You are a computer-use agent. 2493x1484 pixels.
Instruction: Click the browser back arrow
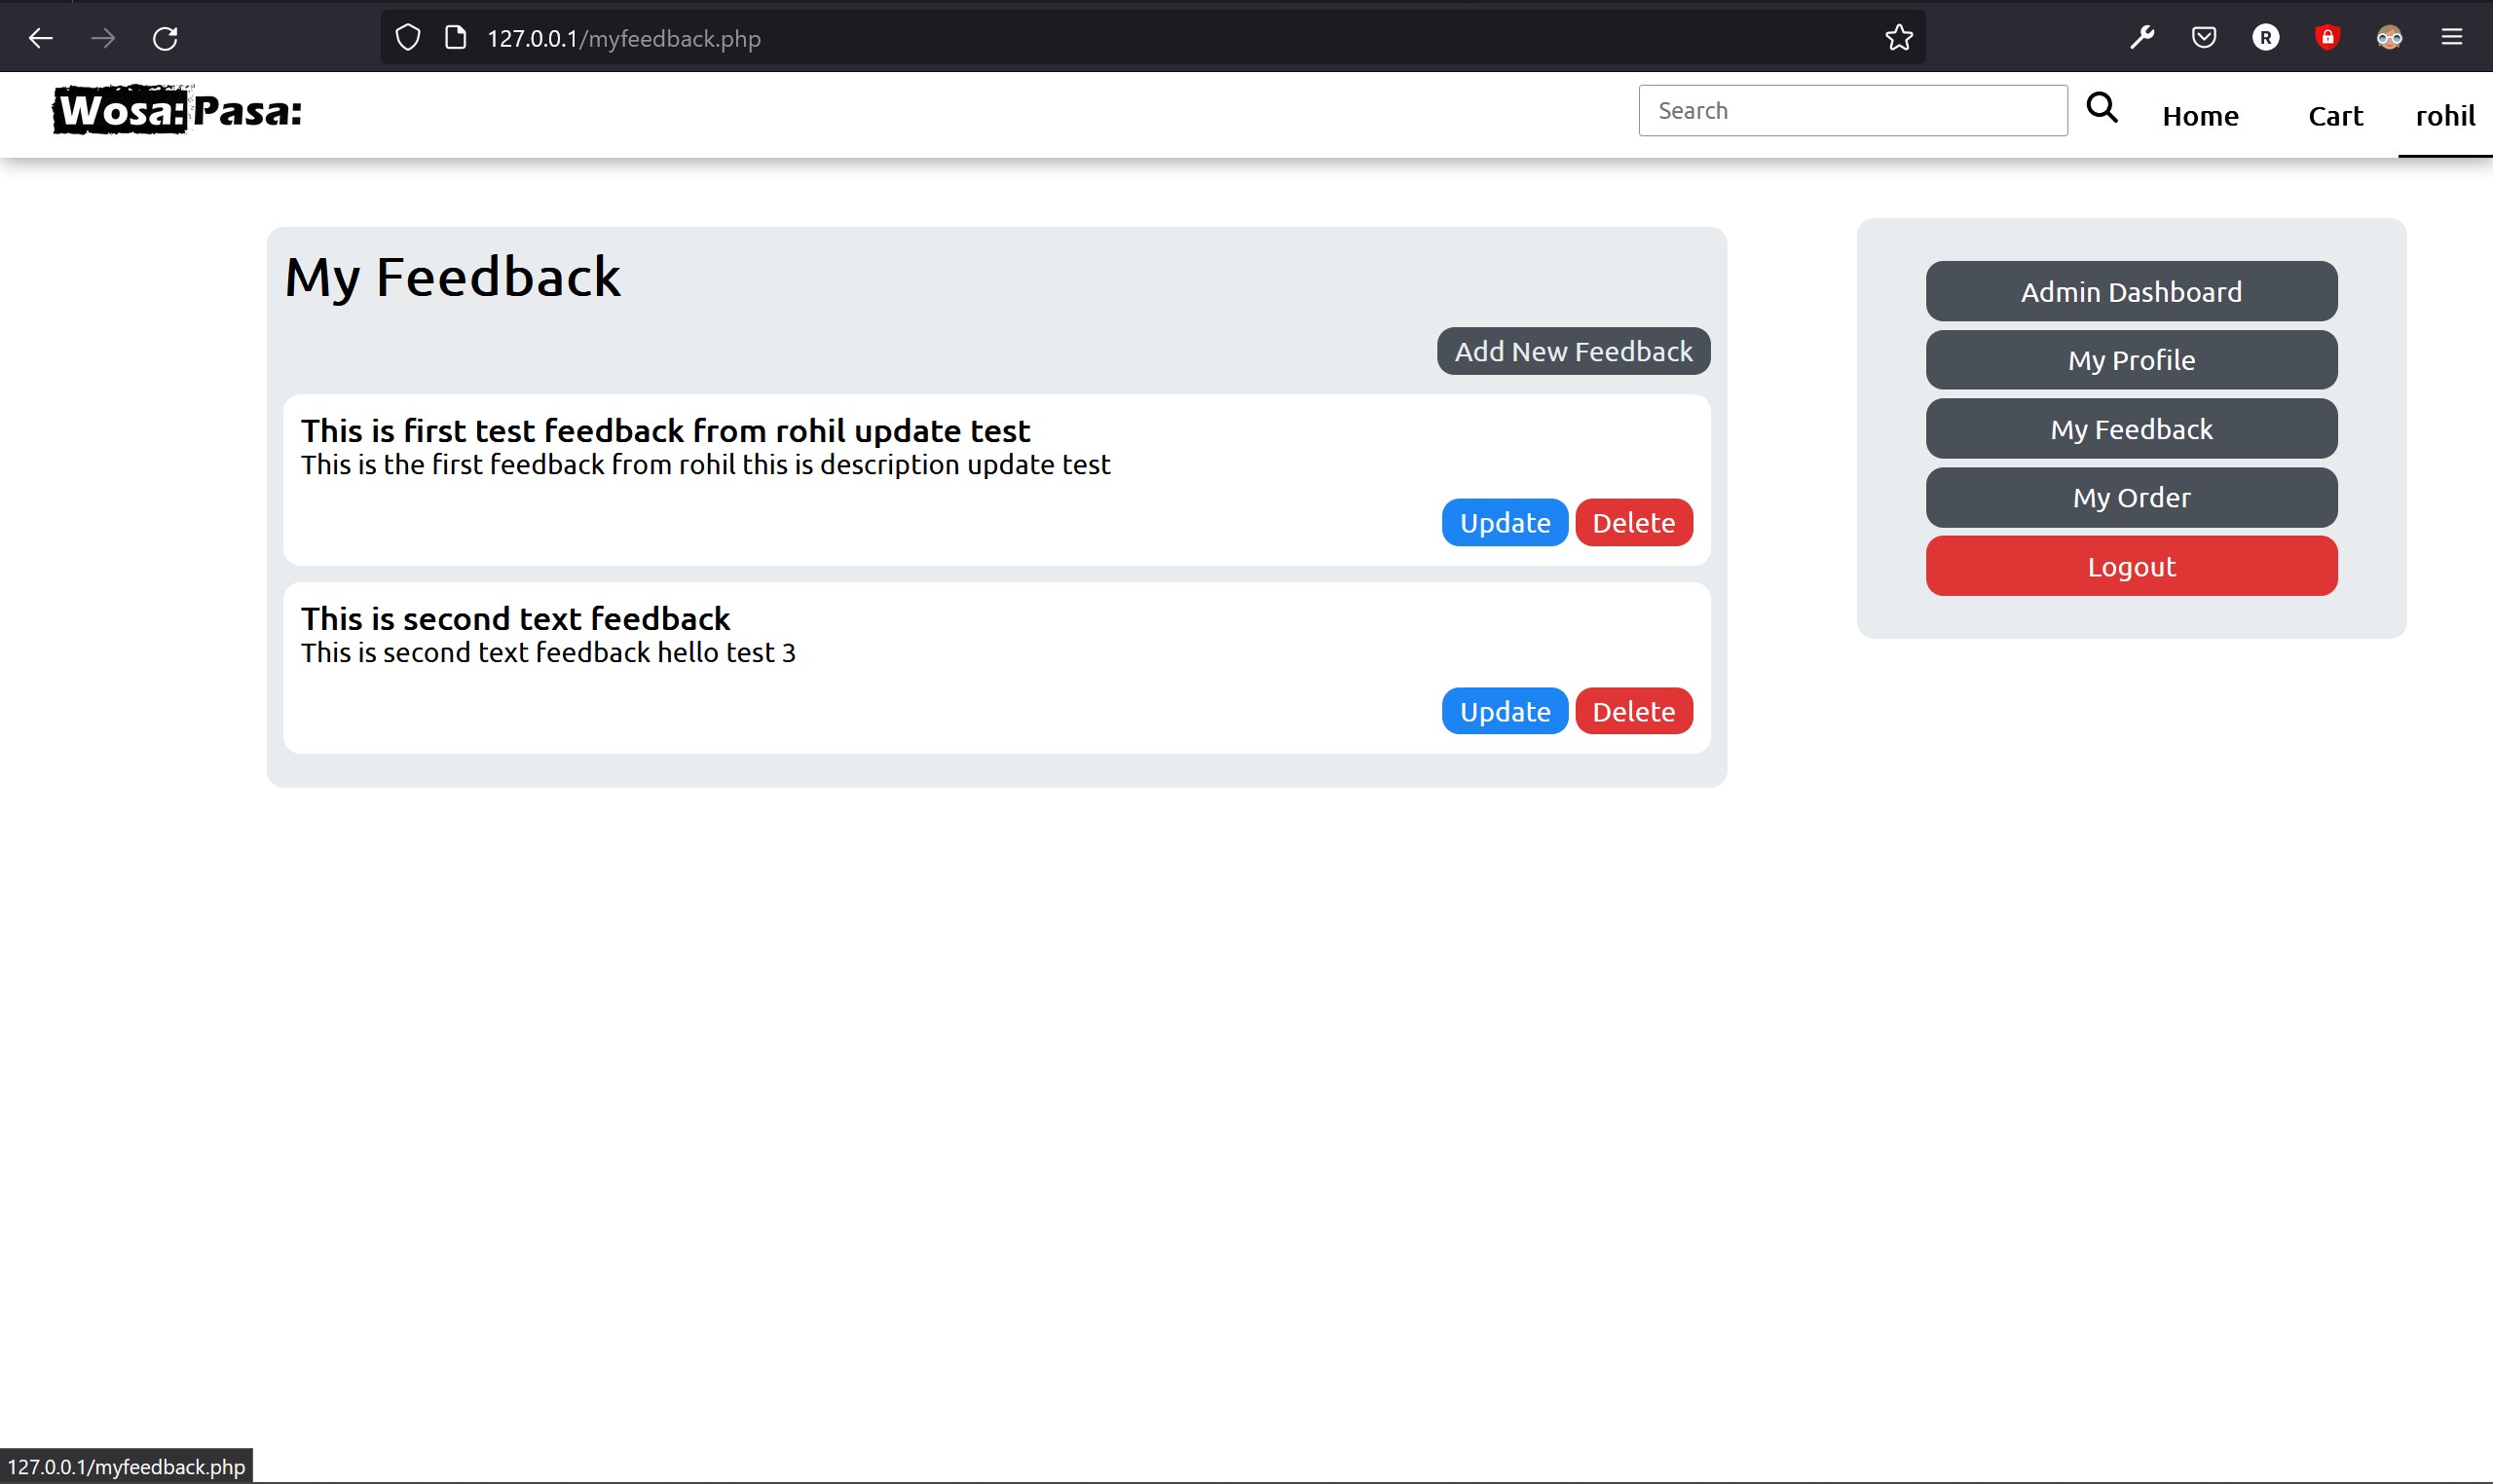tap(41, 38)
